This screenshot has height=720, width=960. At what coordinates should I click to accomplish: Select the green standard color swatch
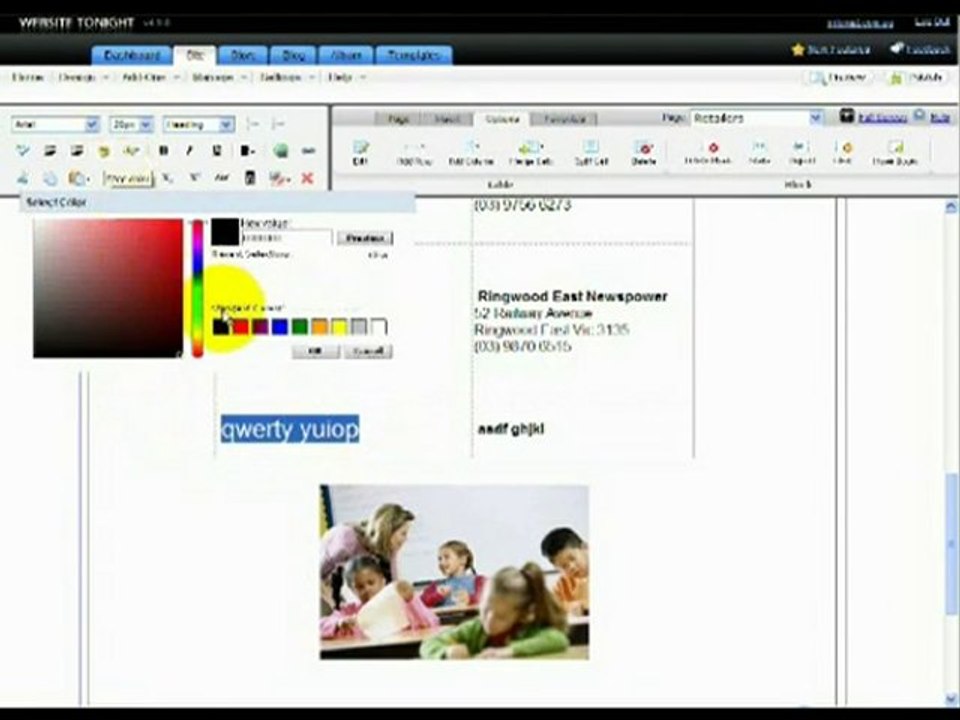click(299, 326)
